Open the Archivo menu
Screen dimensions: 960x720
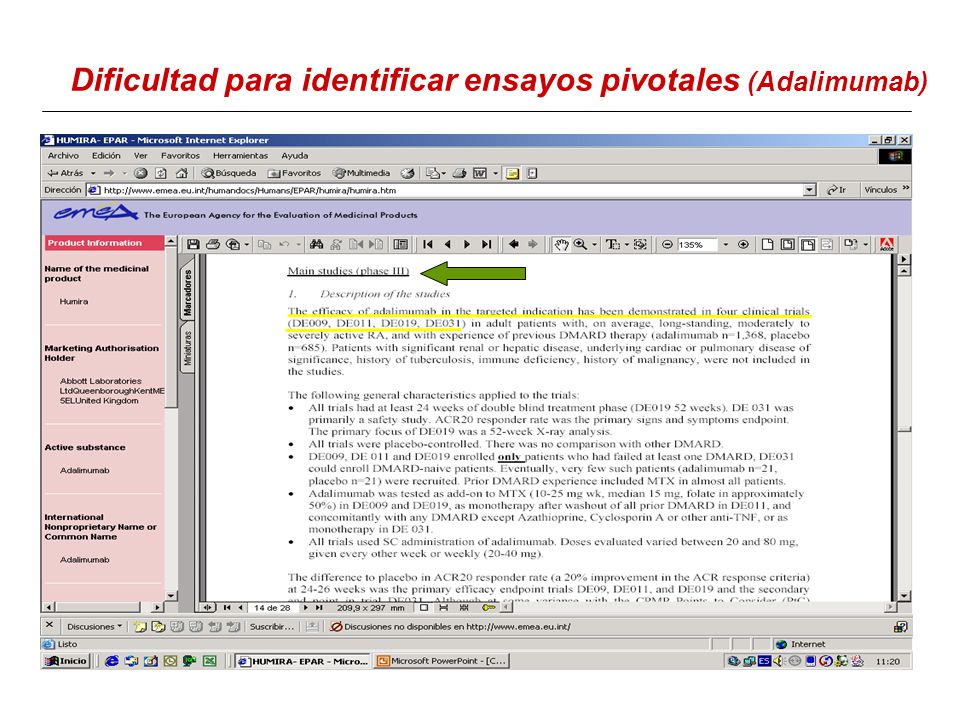[x=63, y=156]
